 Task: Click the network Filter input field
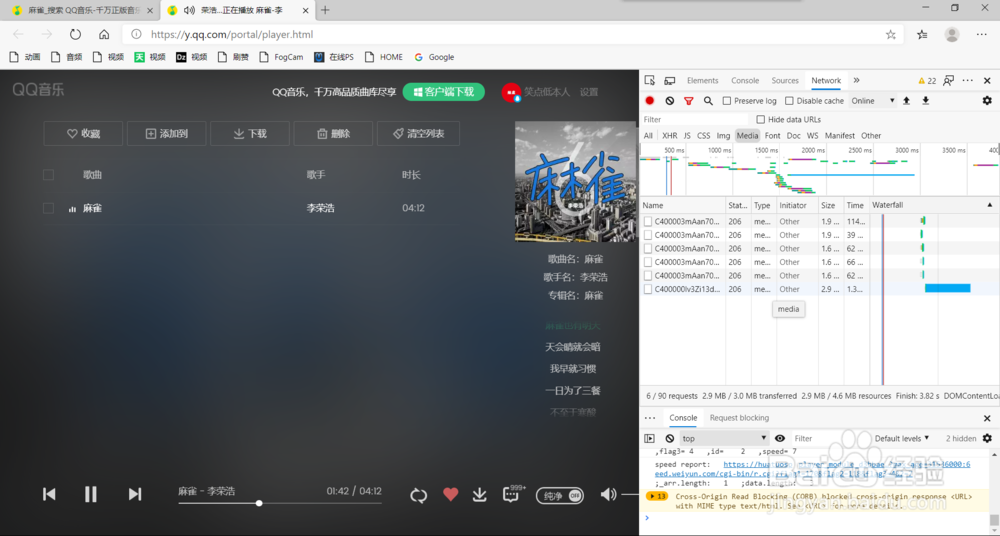[695, 119]
